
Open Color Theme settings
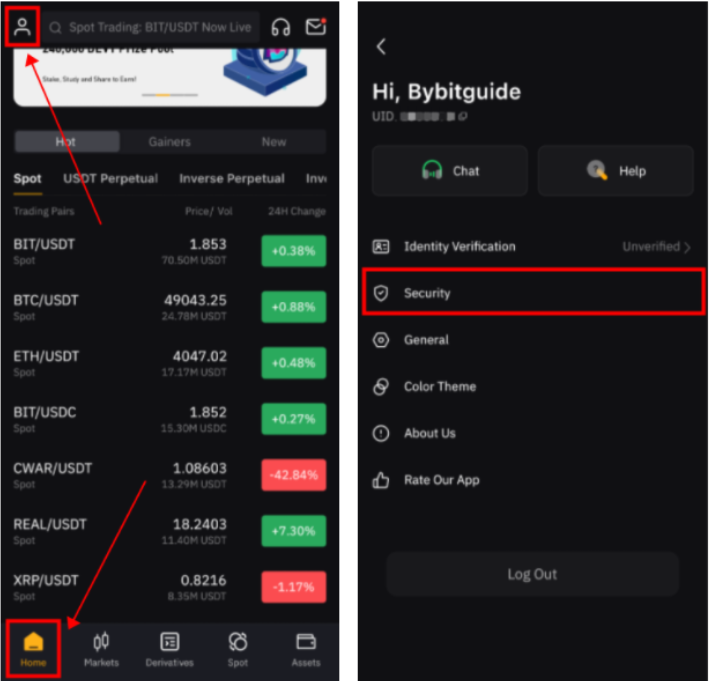(x=533, y=386)
